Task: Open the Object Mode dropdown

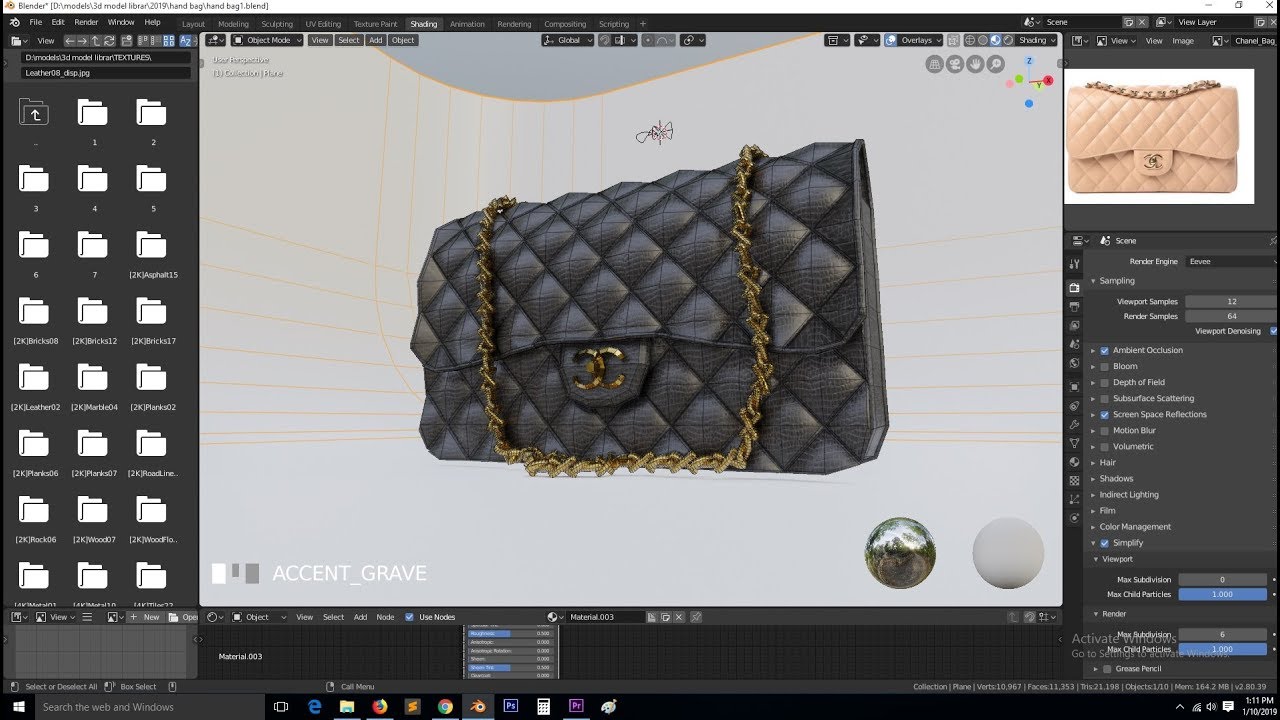Action: click(267, 40)
